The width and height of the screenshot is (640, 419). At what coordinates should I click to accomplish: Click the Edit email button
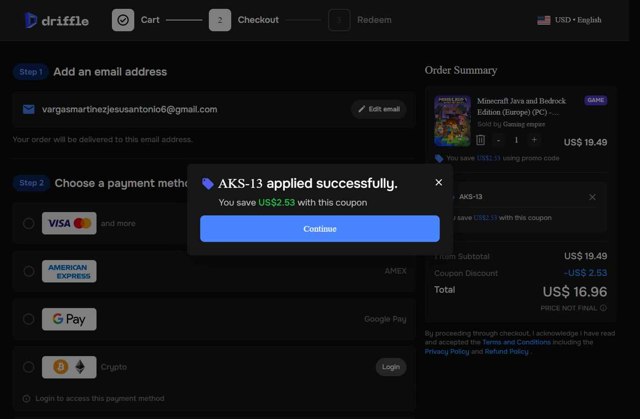379,109
